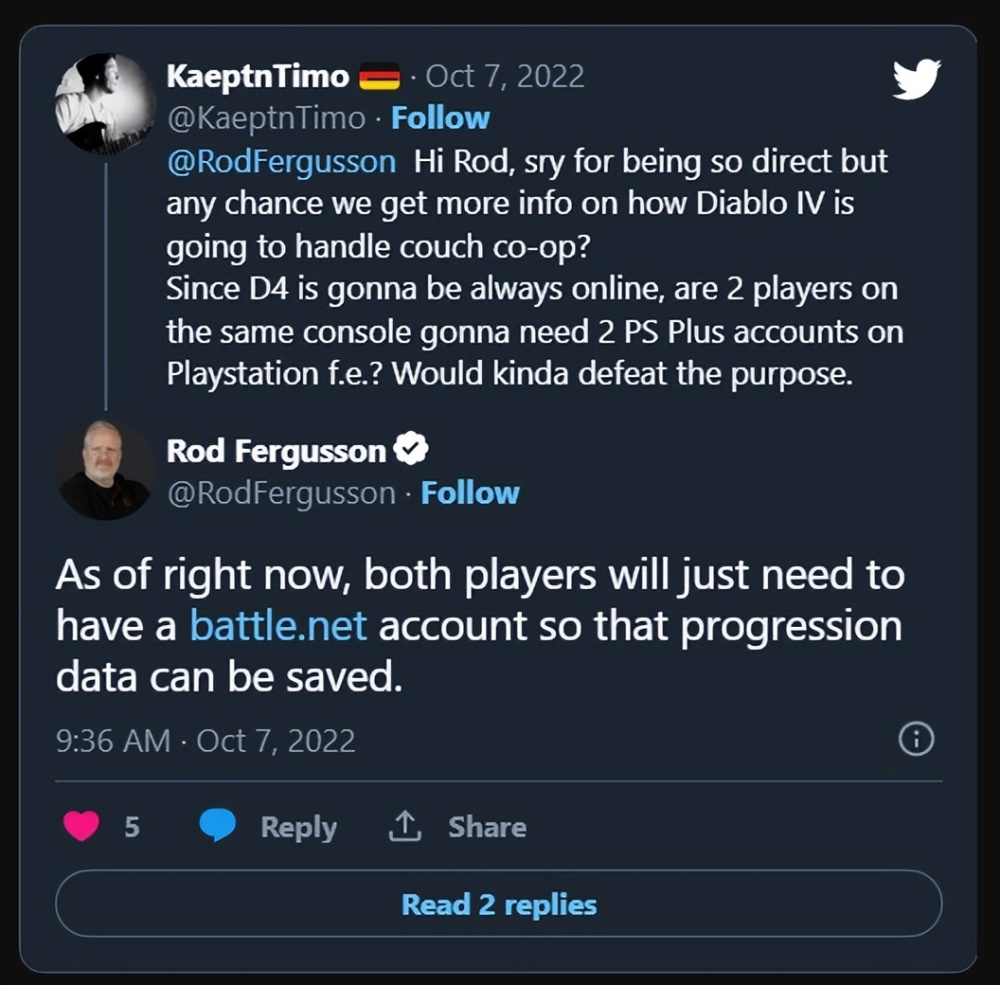The image size is (1000, 985).
Task: Open KaeptnTimo's profile picture
Action: (104, 104)
